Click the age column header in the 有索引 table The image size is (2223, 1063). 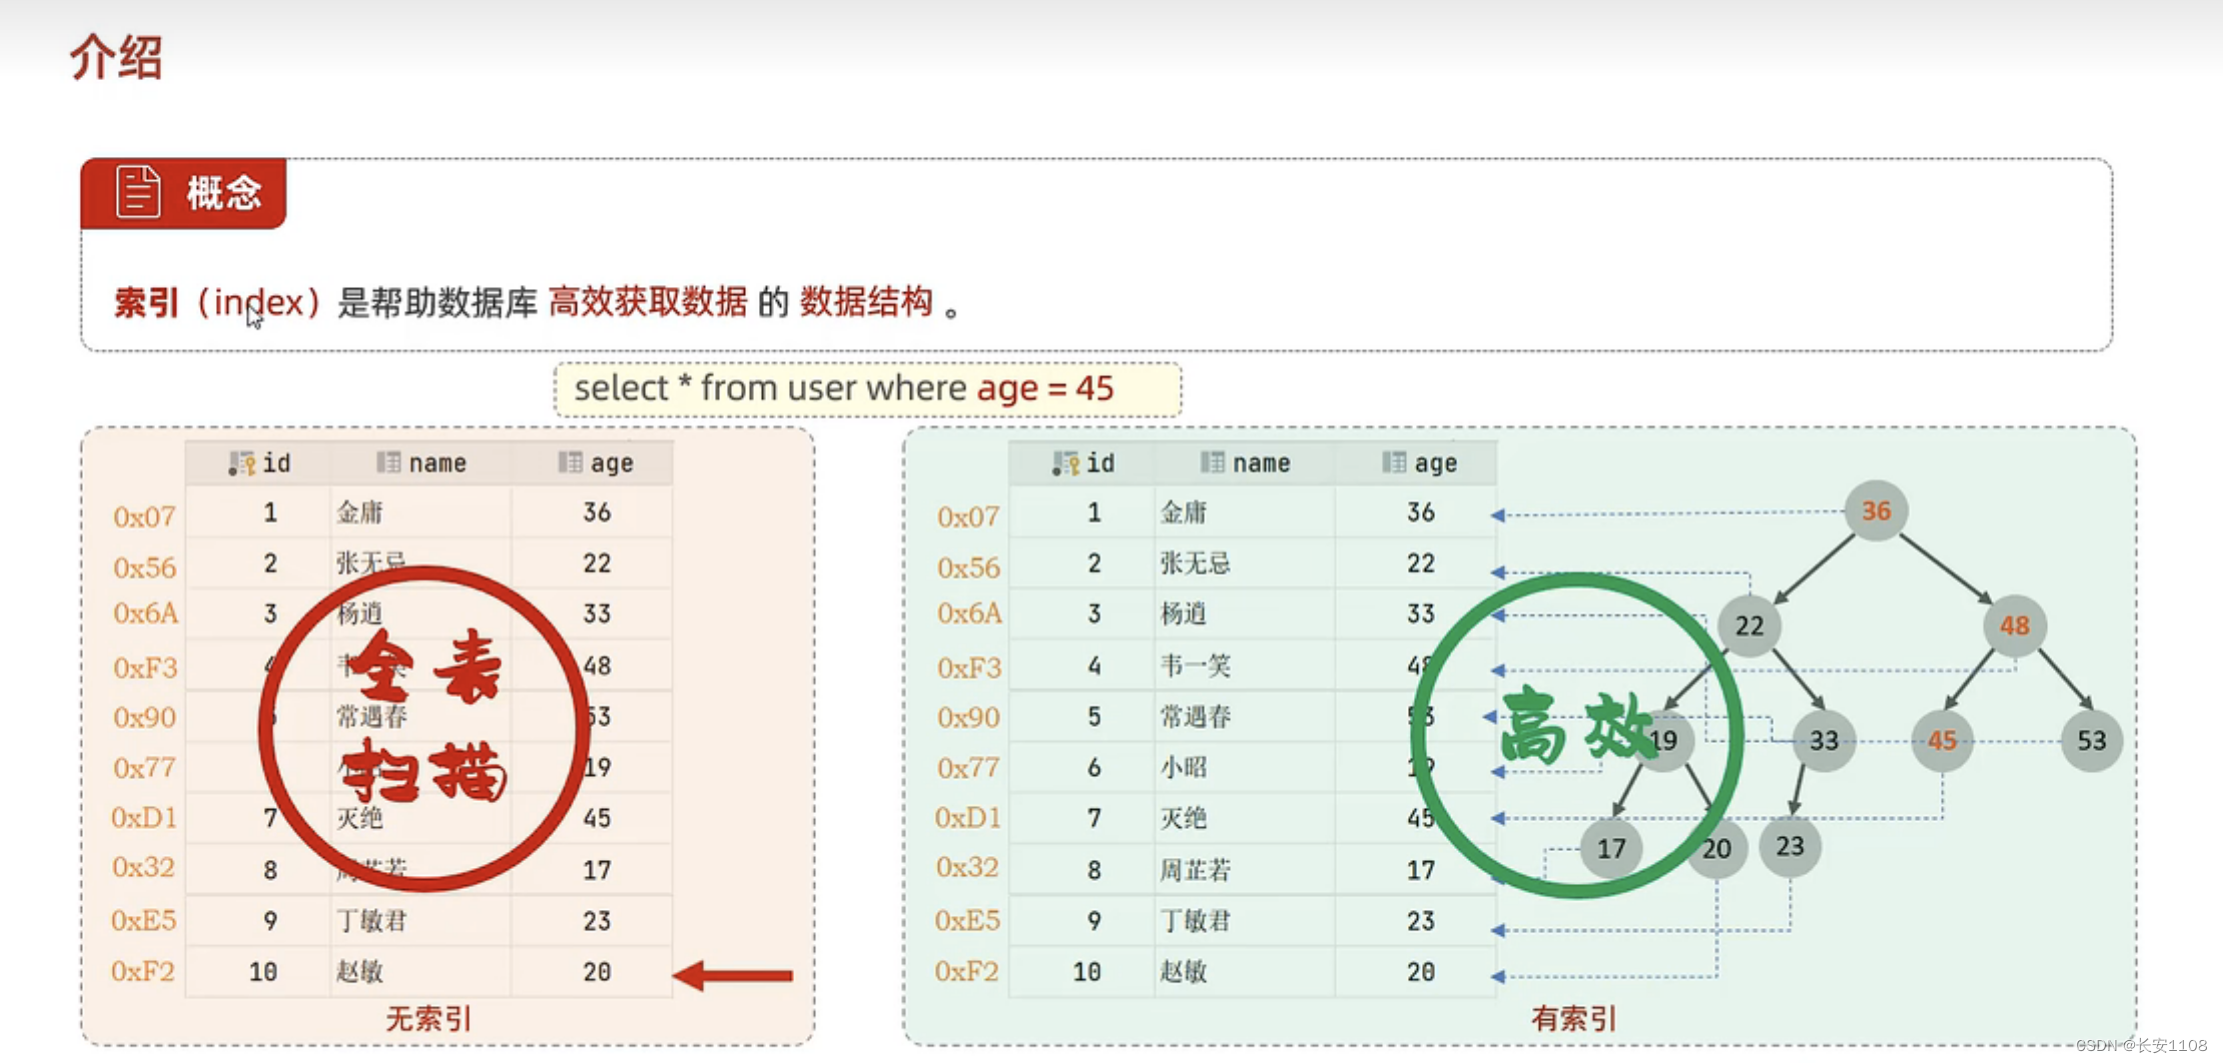coord(1416,463)
